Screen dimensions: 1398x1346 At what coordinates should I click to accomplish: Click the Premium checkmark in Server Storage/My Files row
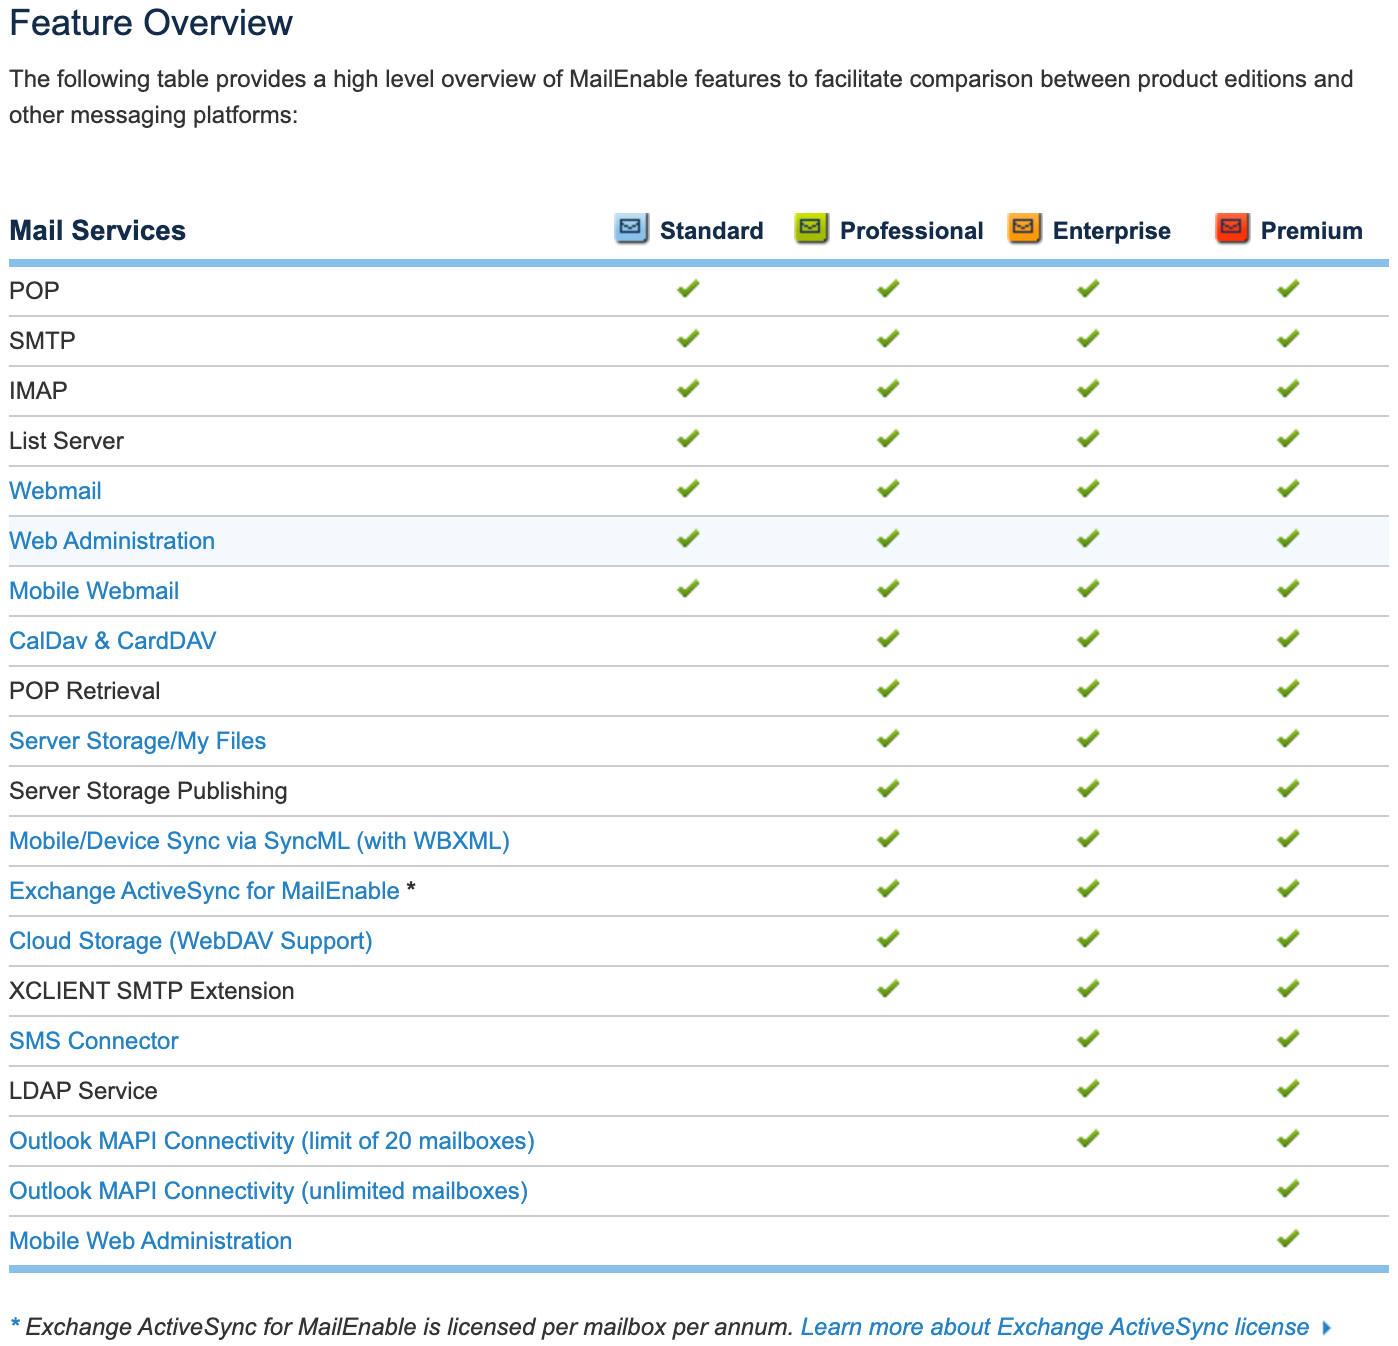1288,739
